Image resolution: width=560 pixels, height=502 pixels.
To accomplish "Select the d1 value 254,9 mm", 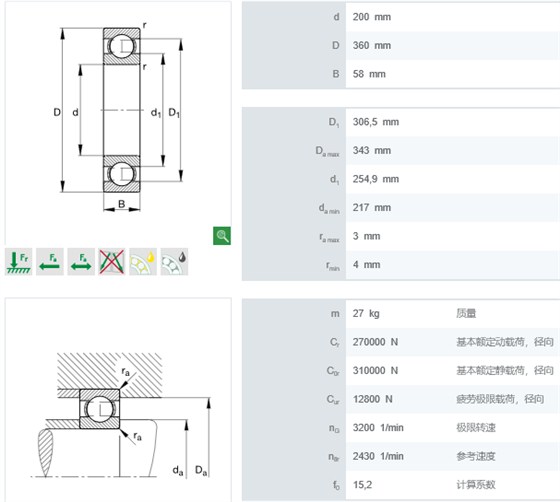I will pos(376,179).
